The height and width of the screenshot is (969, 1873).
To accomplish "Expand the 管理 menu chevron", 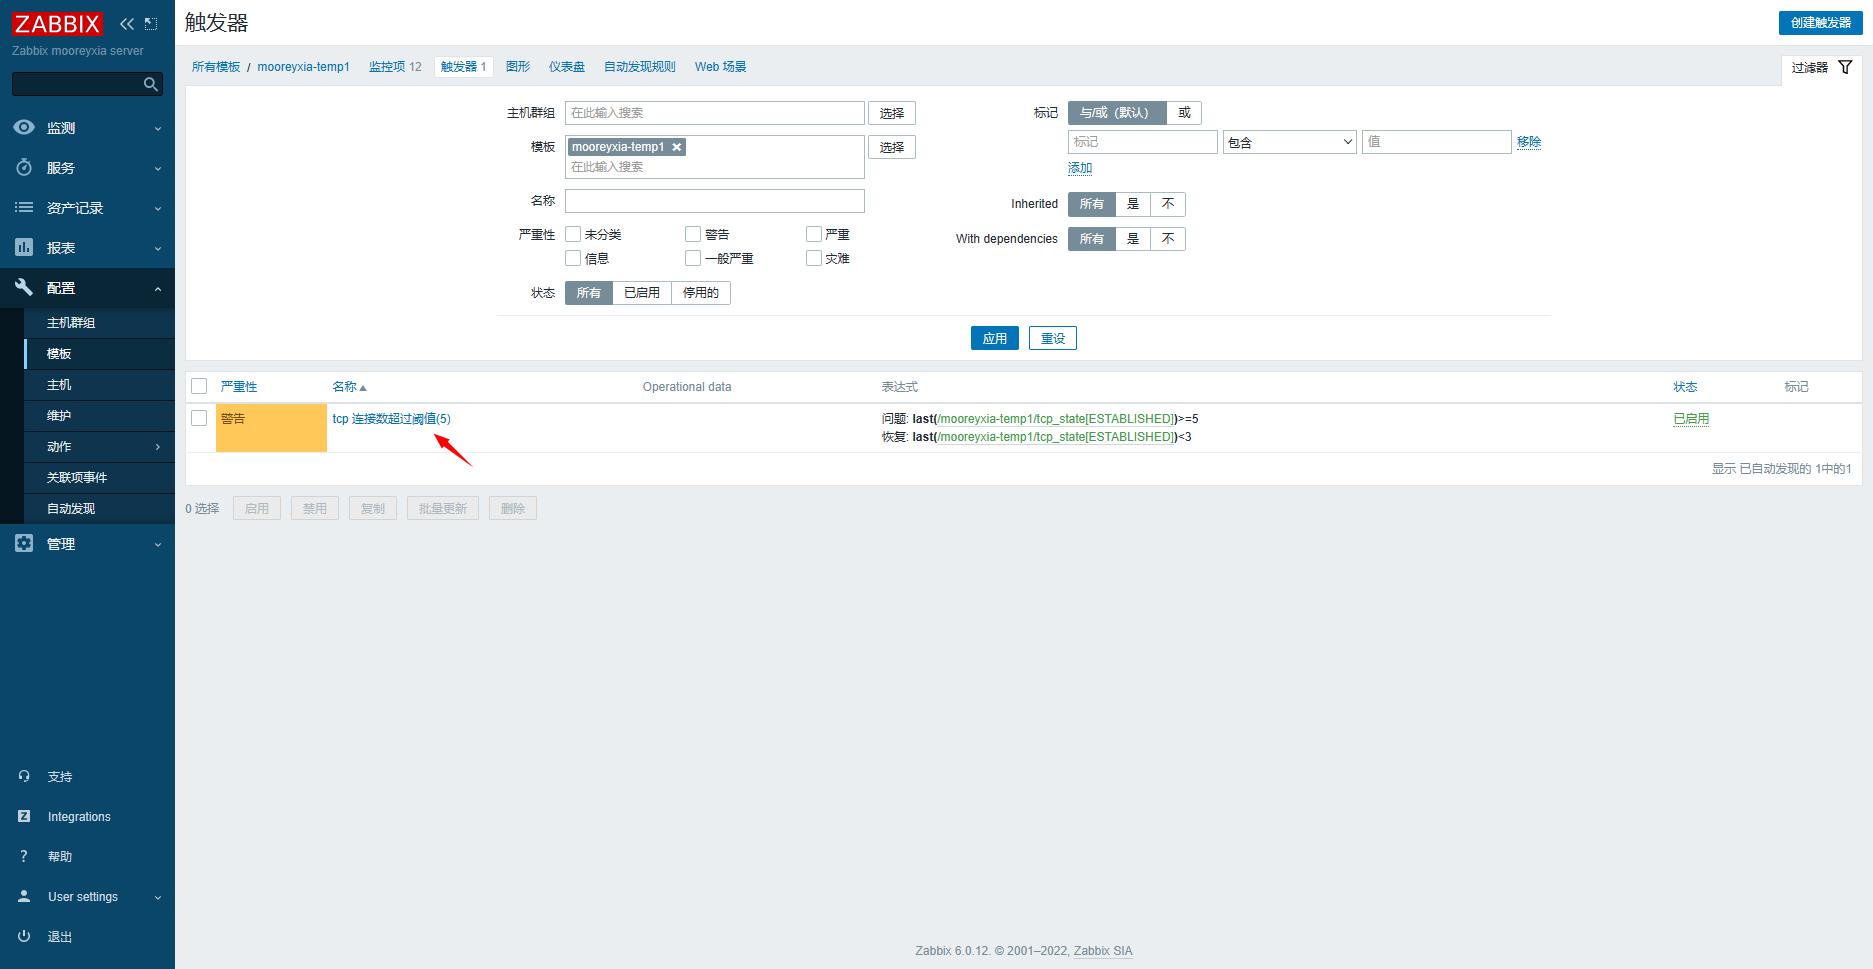I will pyautogui.click(x=158, y=545).
